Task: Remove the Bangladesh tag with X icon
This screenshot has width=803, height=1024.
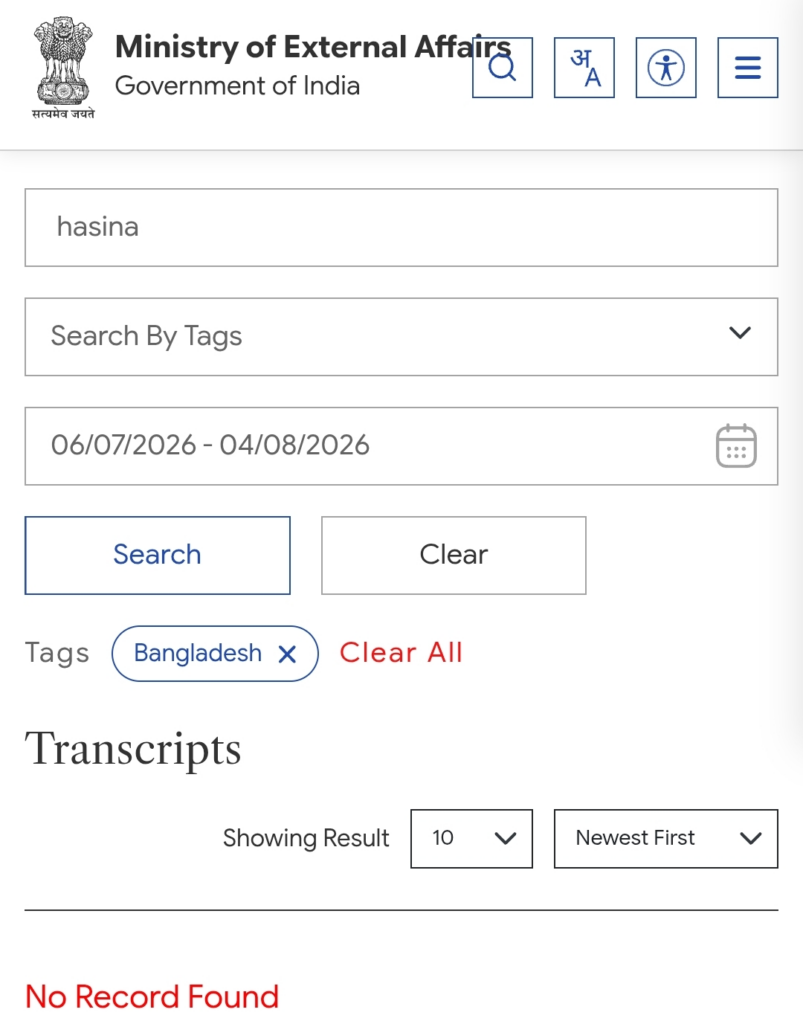Action: 287,654
